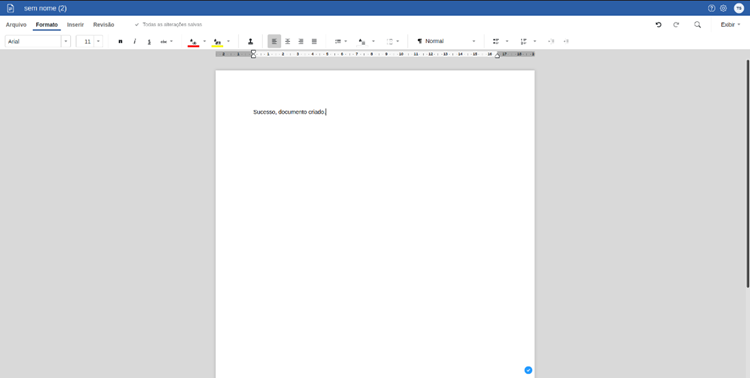Click the blue sync checkmark badge
750x378 pixels.
coord(528,370)
